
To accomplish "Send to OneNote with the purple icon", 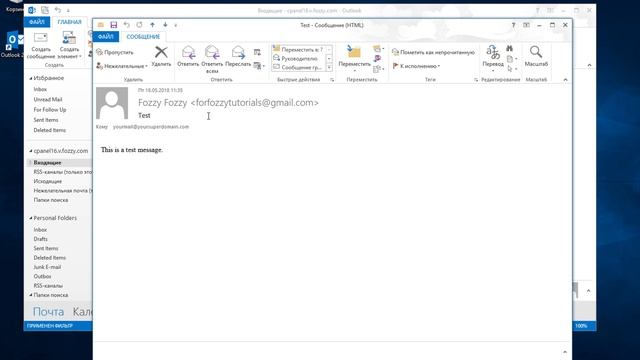I will pyautogui.click(x=377, y=59).
